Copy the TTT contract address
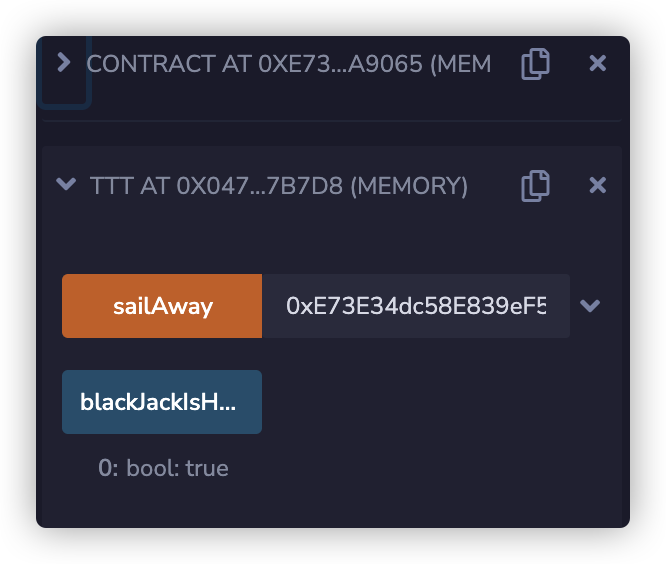This screenshot has width=666, height=564. click(535, 185)
